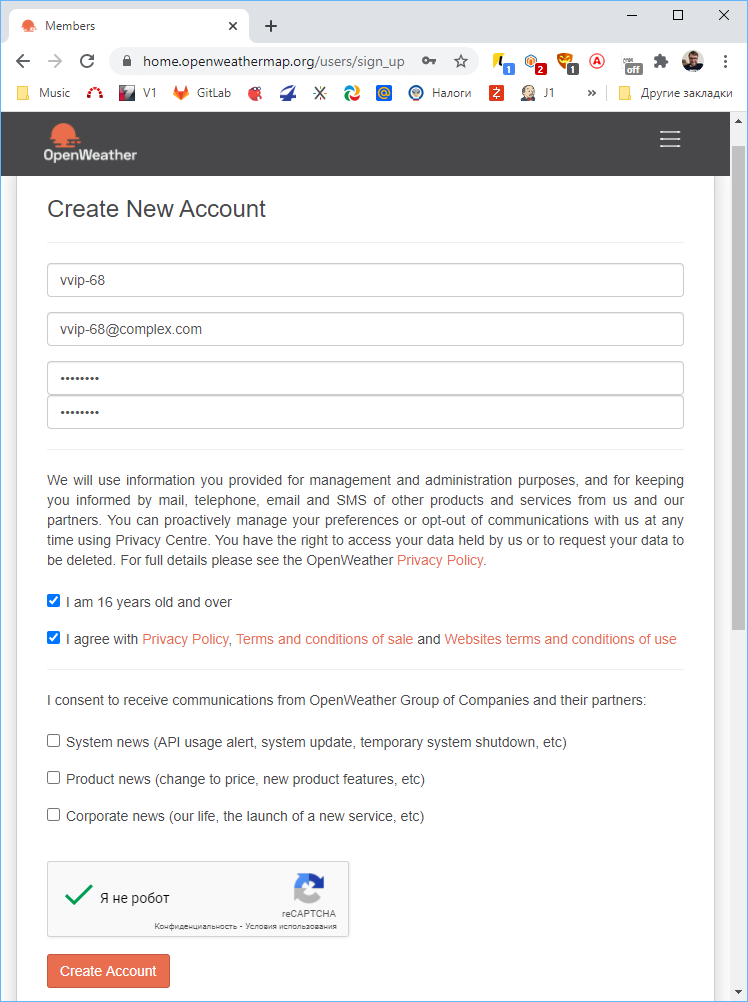Open the saved passwords key icon

tap(429, 61)
